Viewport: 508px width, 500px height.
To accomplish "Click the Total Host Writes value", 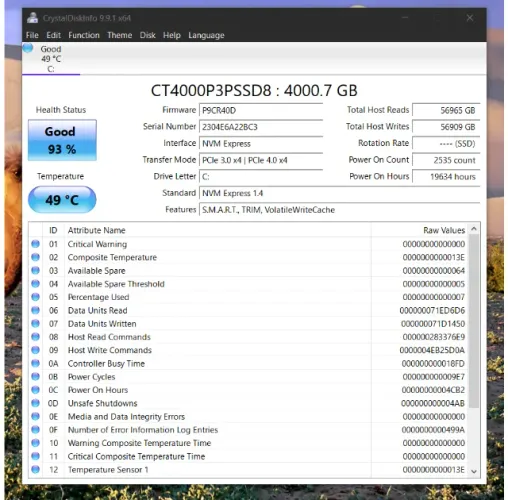I will (x=446, y=127).
